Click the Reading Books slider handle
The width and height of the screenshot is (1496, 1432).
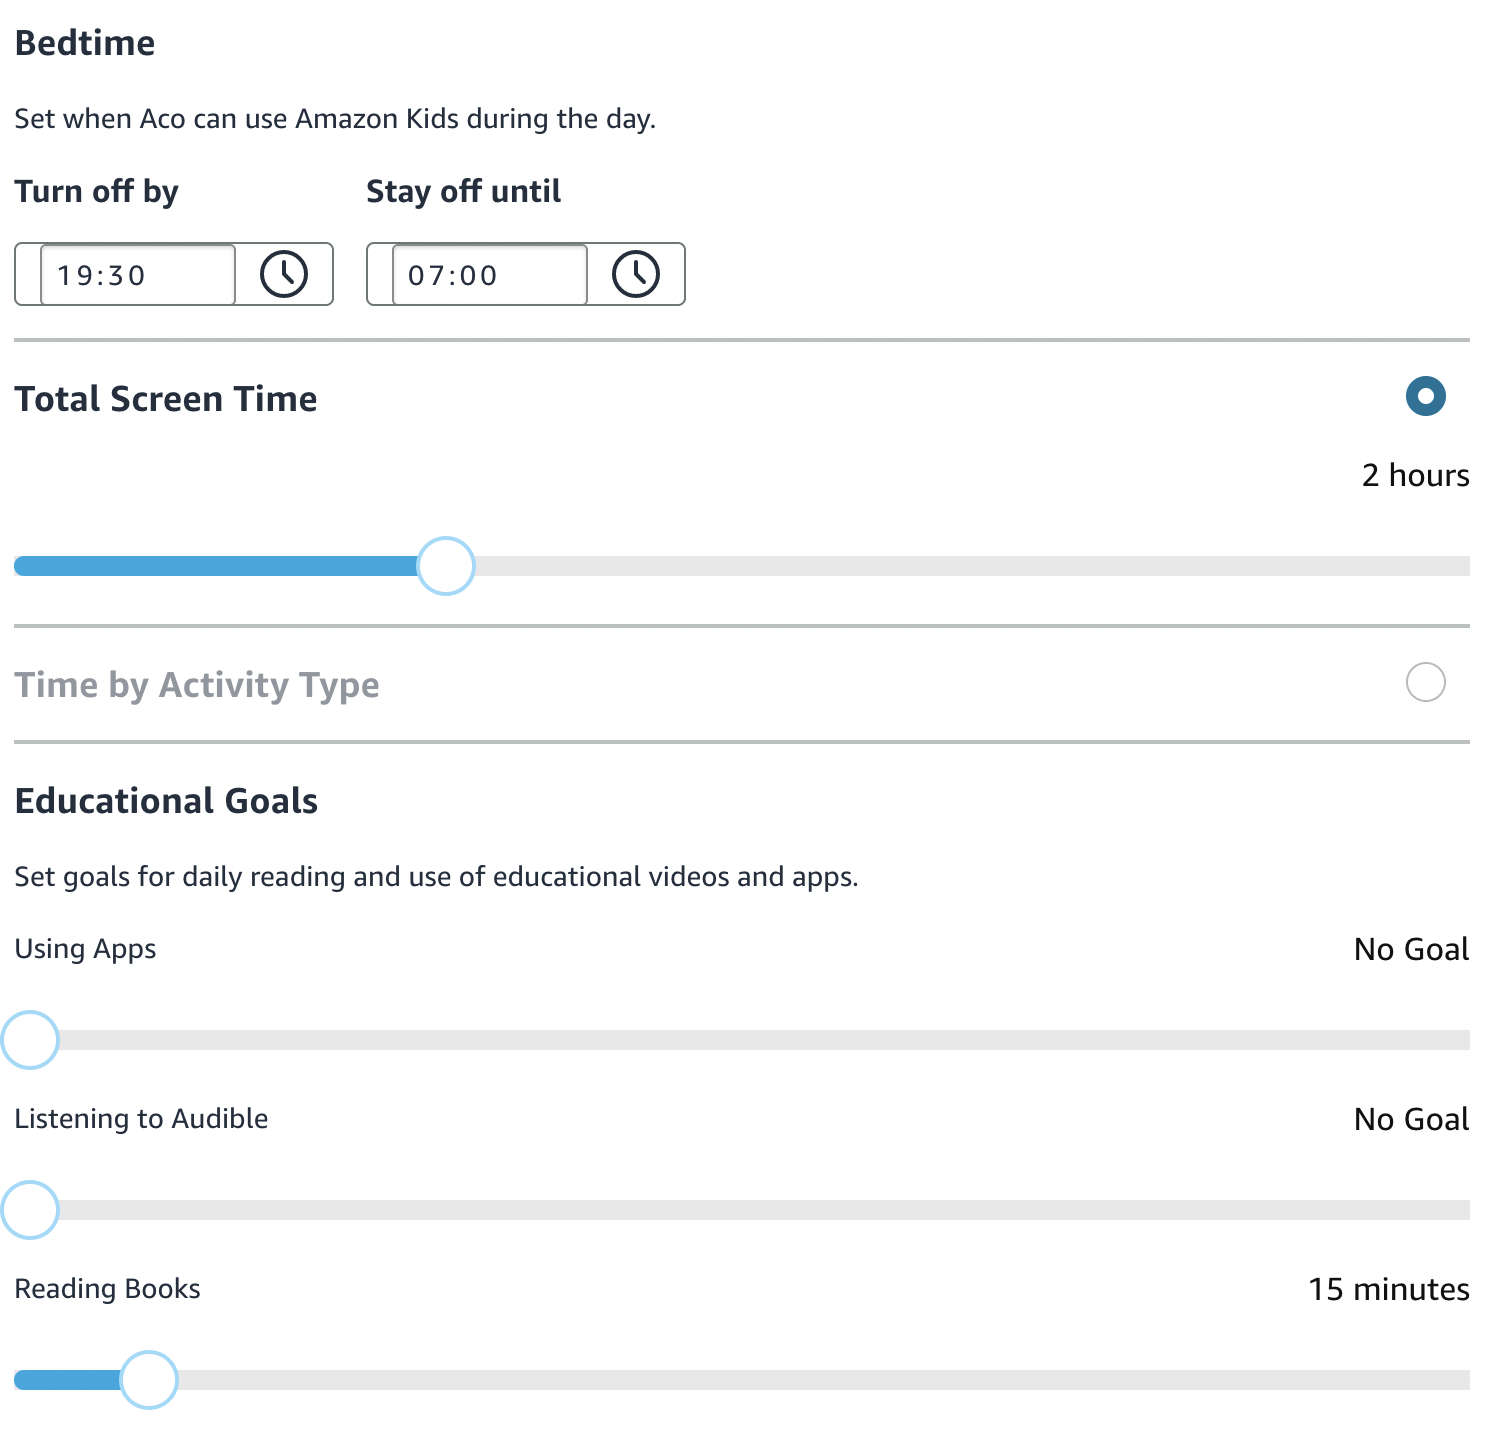[x=148, y=1380]
